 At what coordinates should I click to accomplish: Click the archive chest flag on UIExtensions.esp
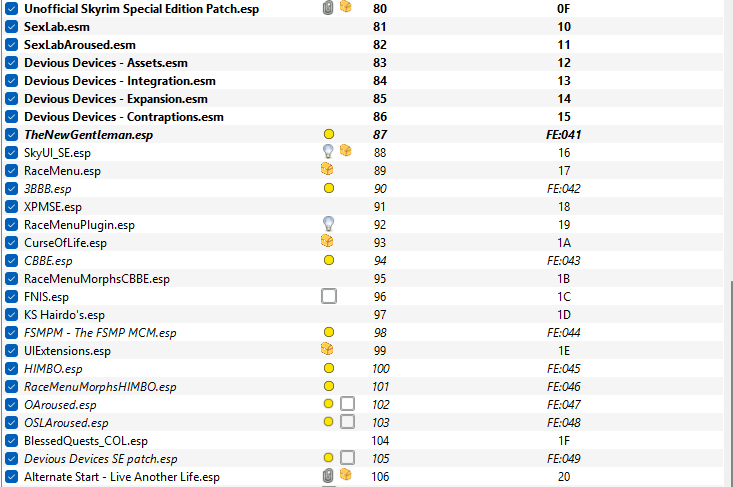[327, 349]
